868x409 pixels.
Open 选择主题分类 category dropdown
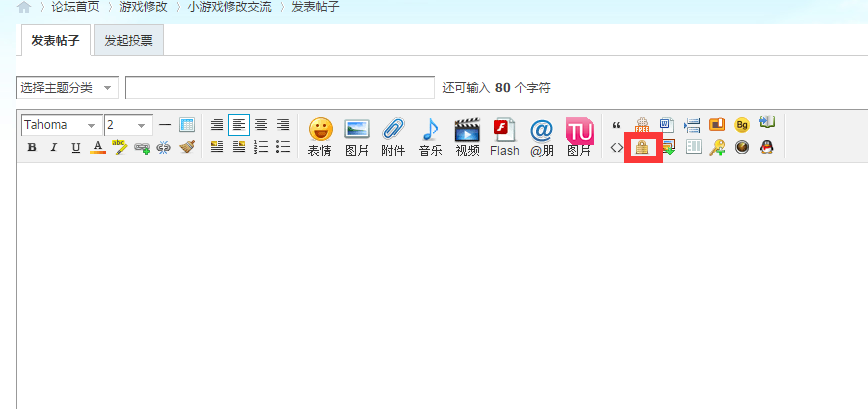(68, 88)
